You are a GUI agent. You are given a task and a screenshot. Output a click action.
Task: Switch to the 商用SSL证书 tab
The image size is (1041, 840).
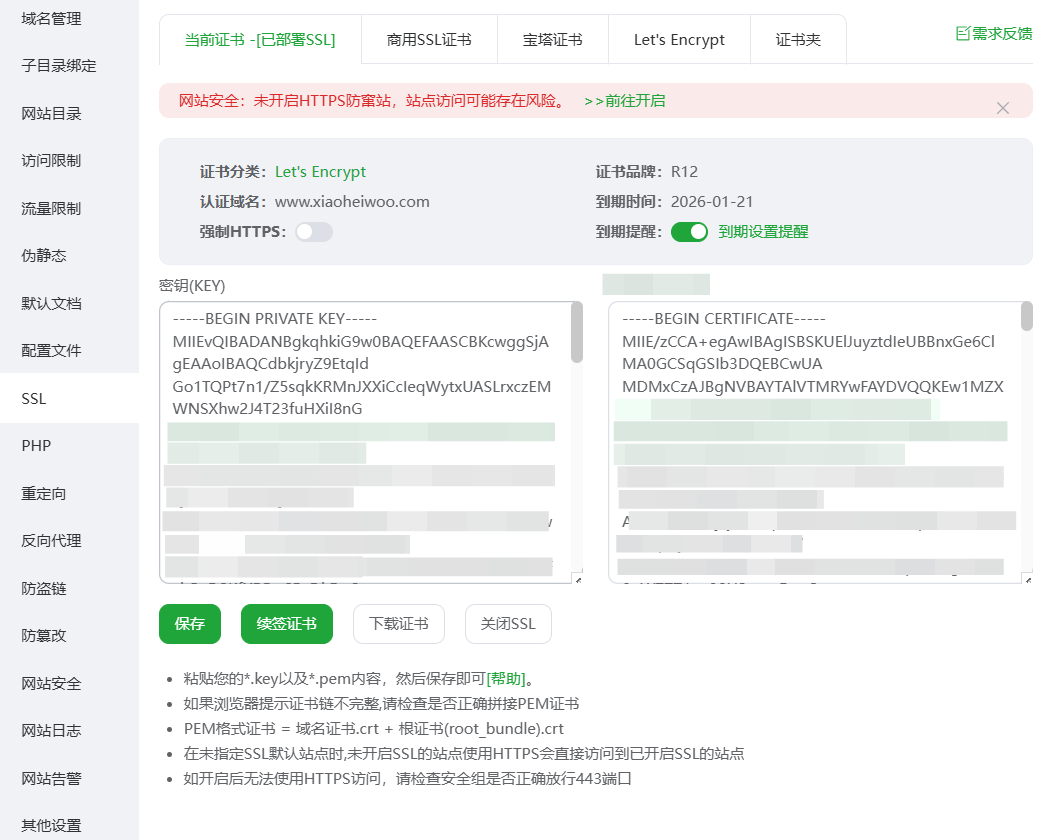coord(429,39)
